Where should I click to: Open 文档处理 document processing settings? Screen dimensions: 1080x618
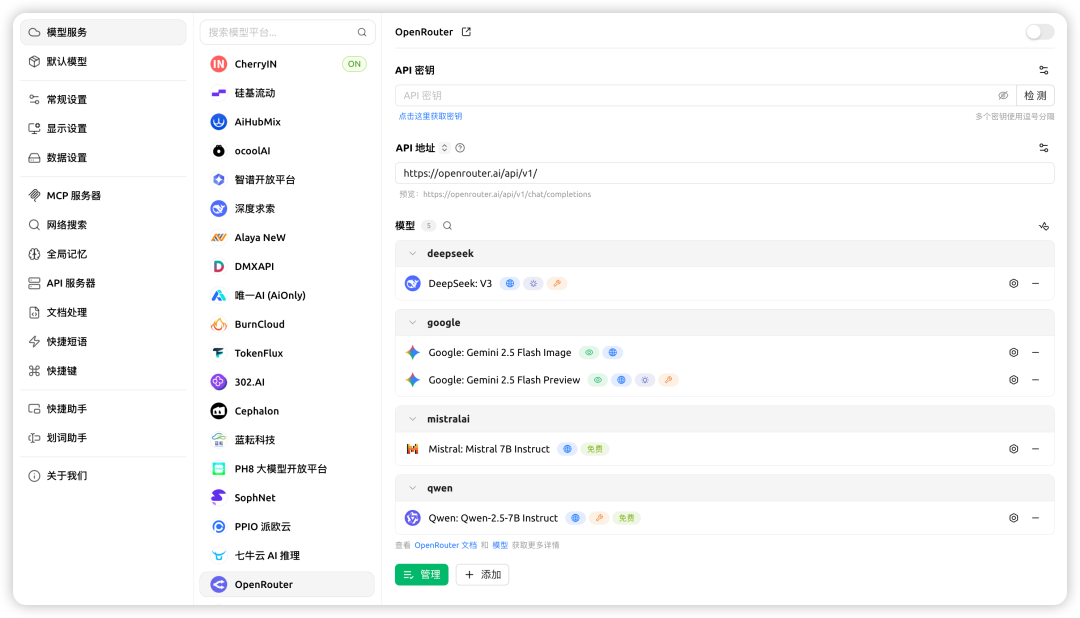[103, 312]
